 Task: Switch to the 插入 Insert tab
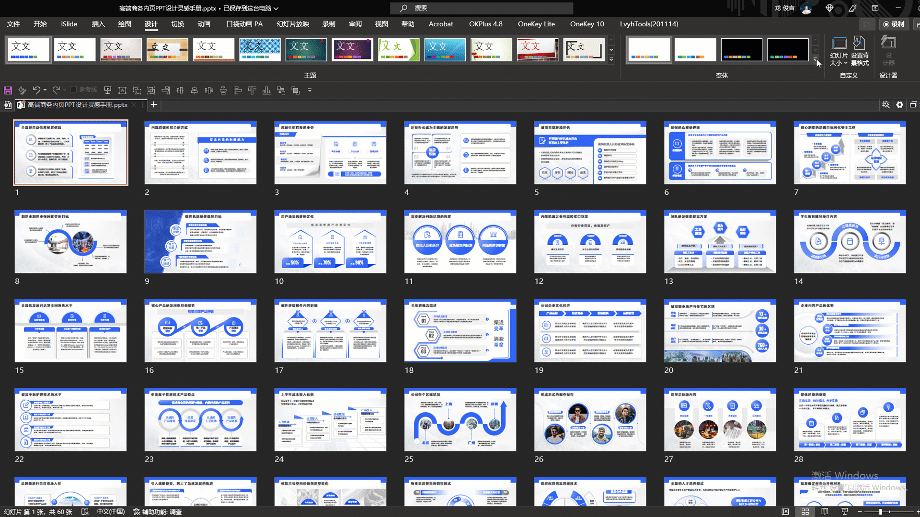coord(98,24)
